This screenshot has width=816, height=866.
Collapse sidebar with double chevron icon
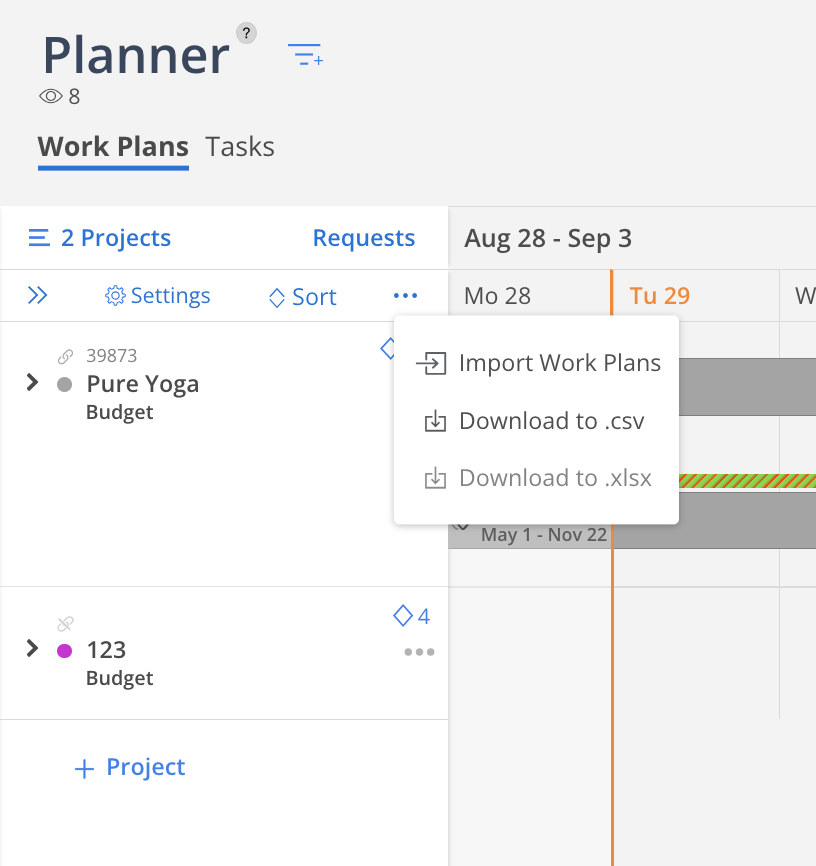coord(37,295)
